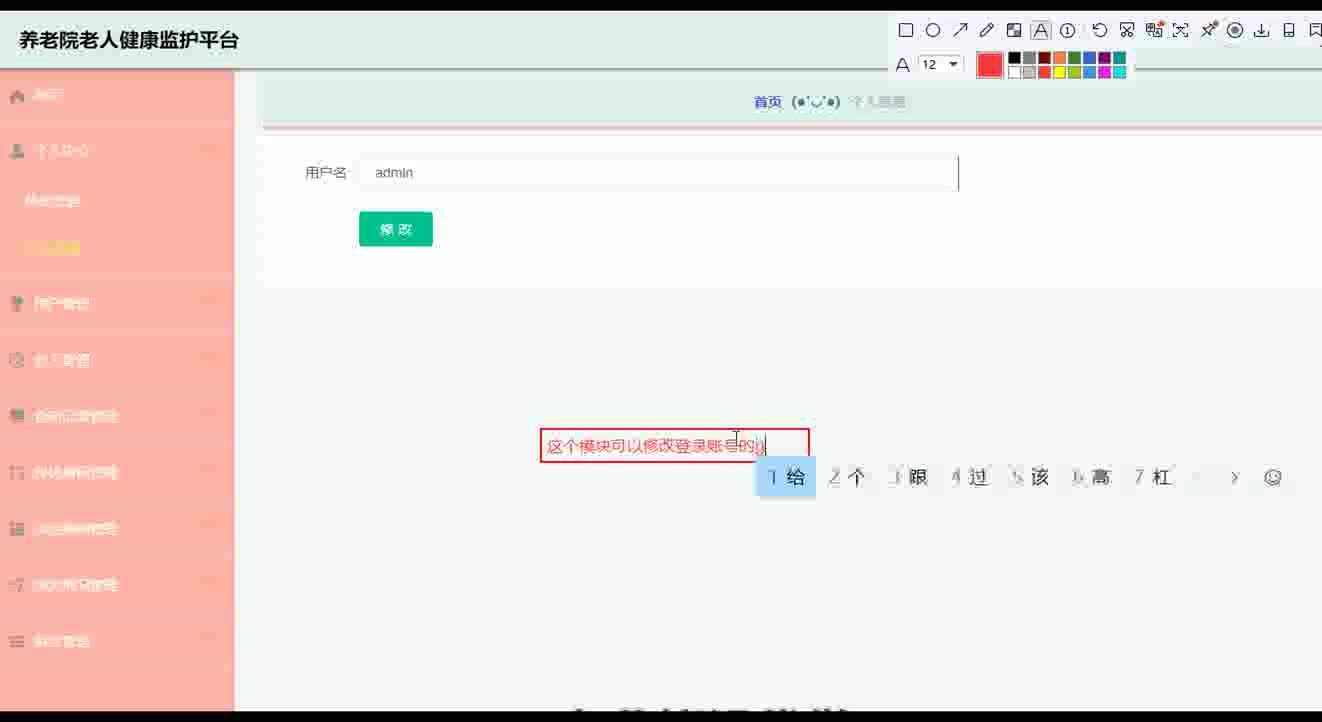Image resolution: width=1322 pixels, height=722 pixels.
Task: Open the translate screenshot tool
Action: point(1154,30)
